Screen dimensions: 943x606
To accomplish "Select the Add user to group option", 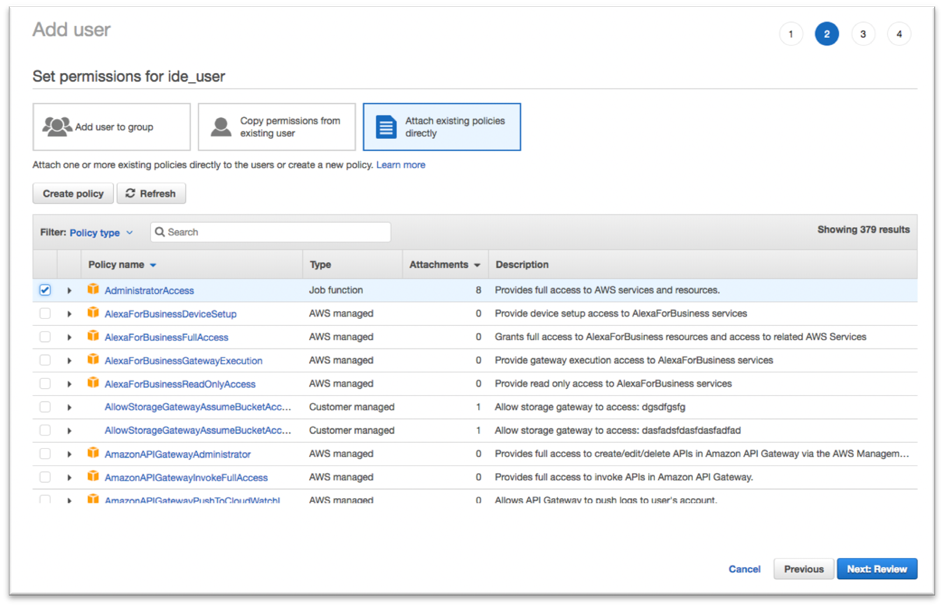I will (x=112, y=127).
